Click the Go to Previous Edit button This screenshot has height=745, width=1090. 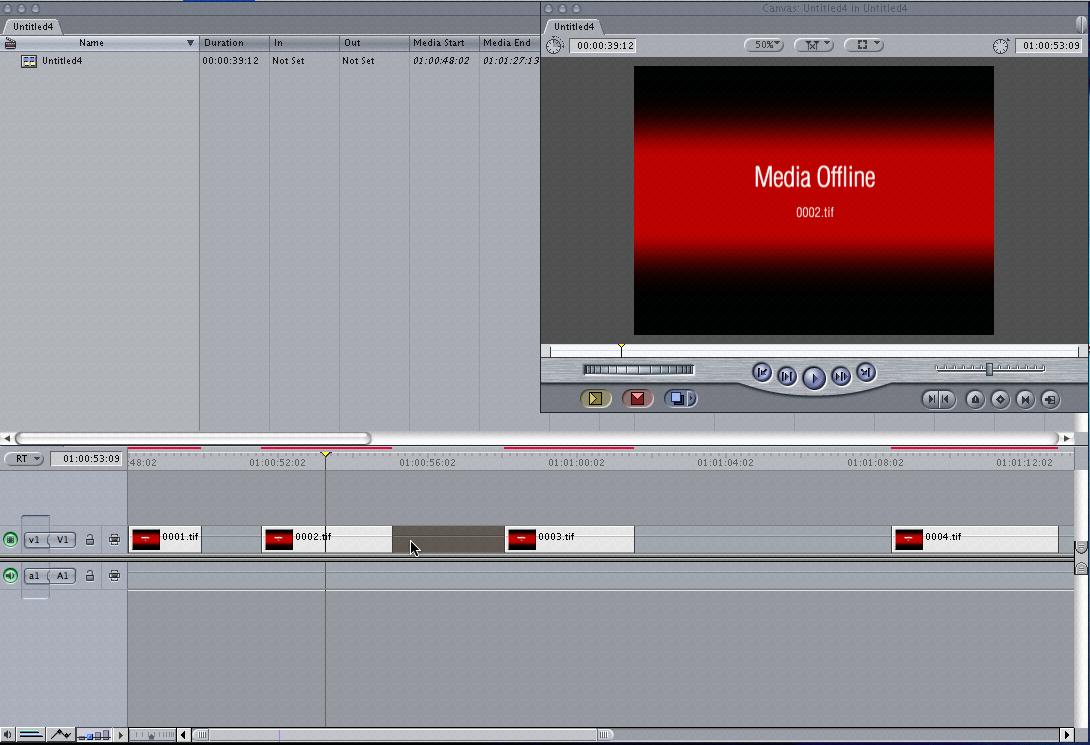[x=762, y=373]
